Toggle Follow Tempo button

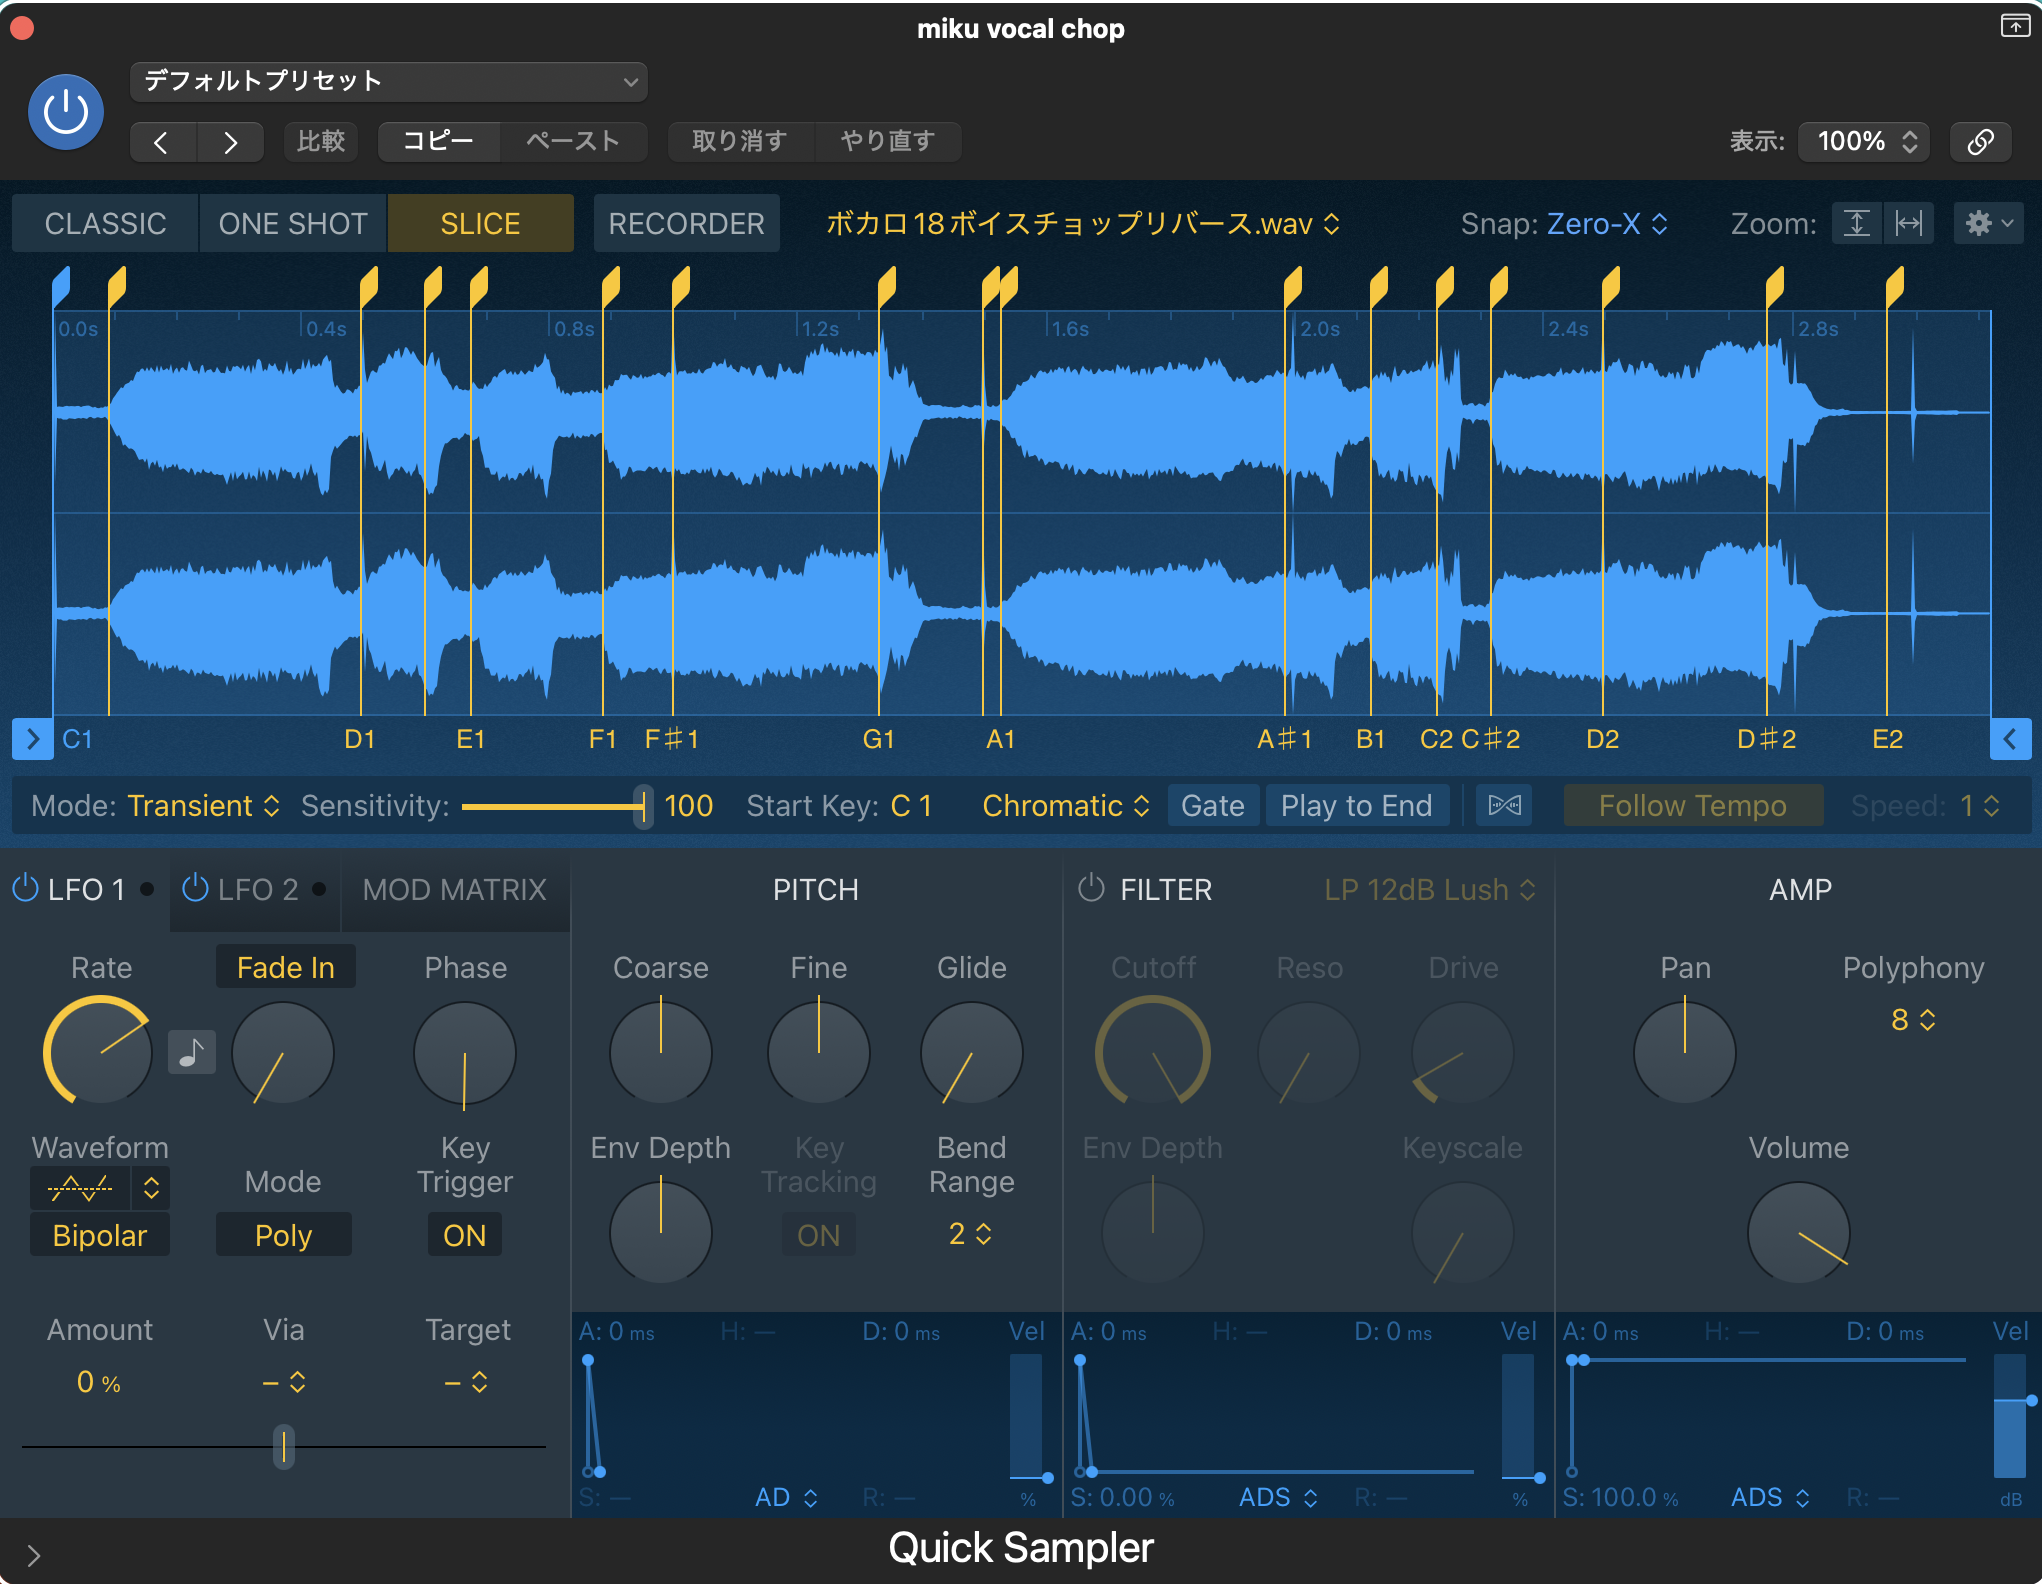pyautogui.click(x=1692, y=806)
